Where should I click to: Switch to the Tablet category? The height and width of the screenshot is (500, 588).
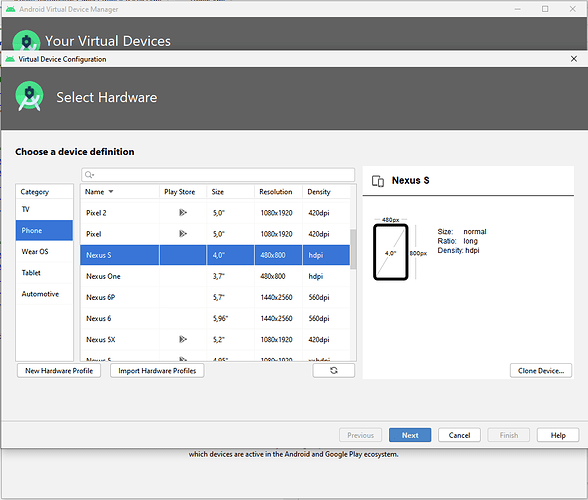pos(44,273)
